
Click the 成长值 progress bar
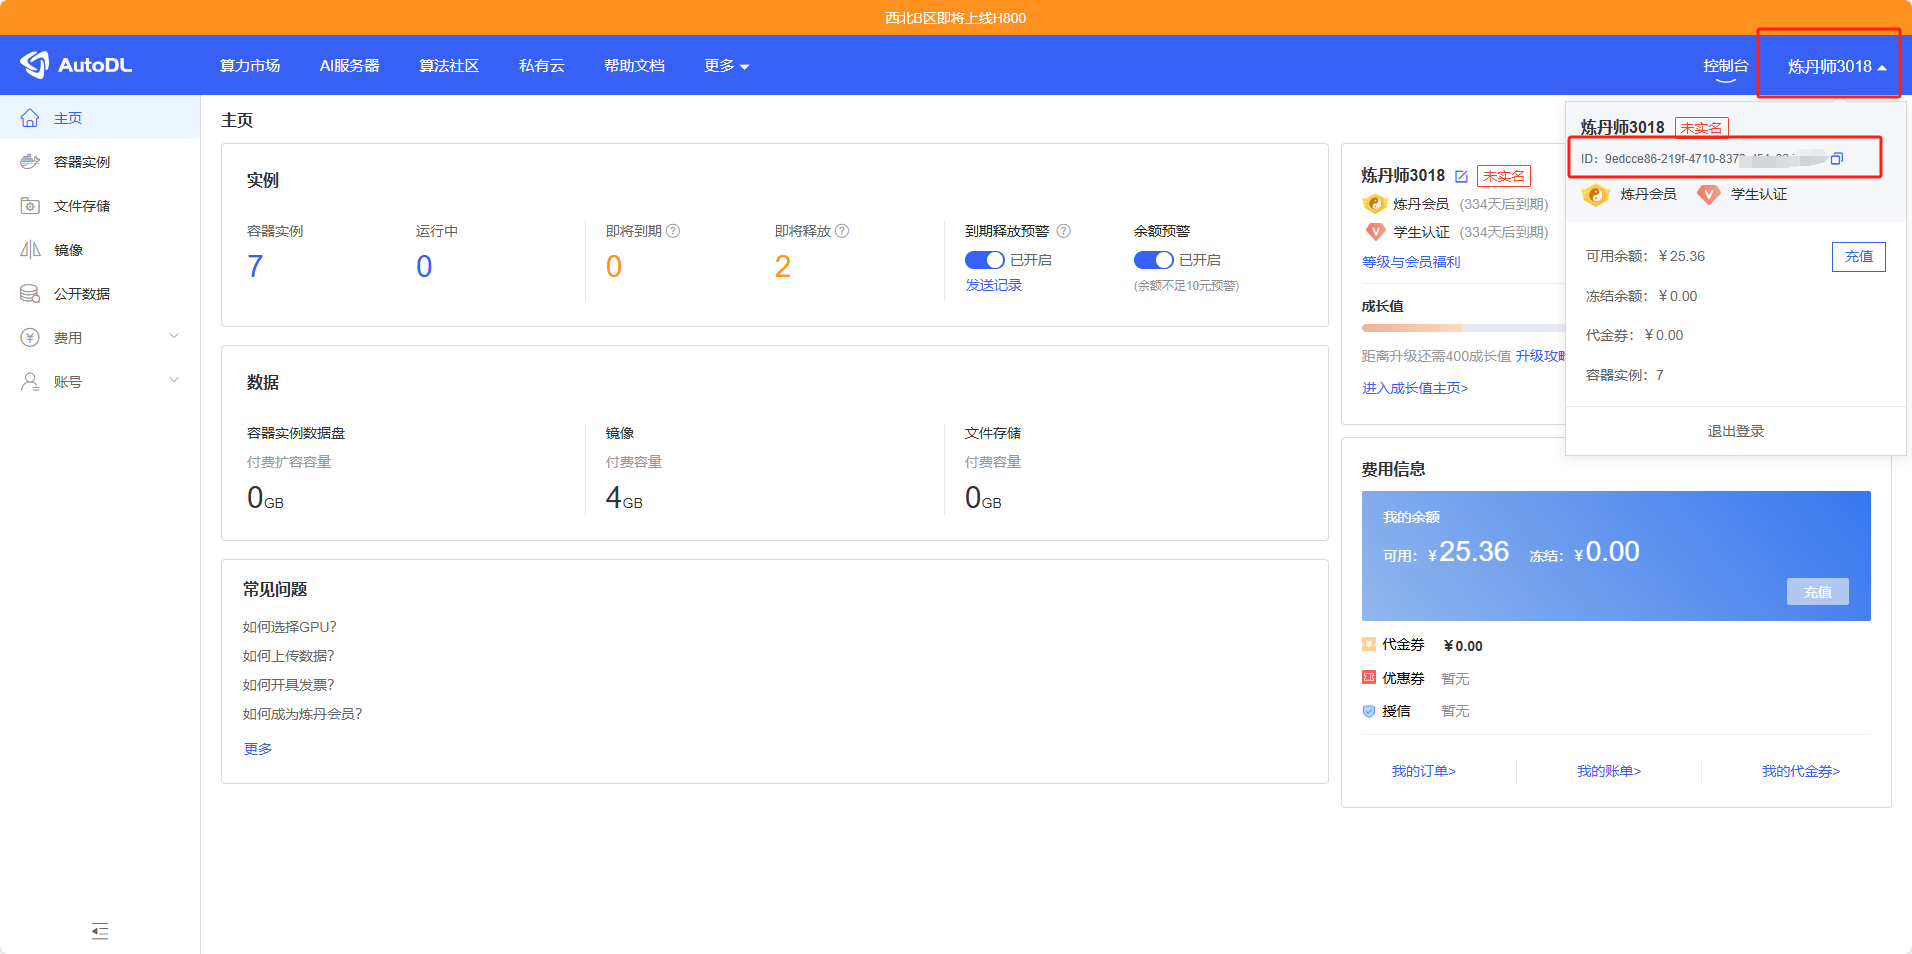1463,328
